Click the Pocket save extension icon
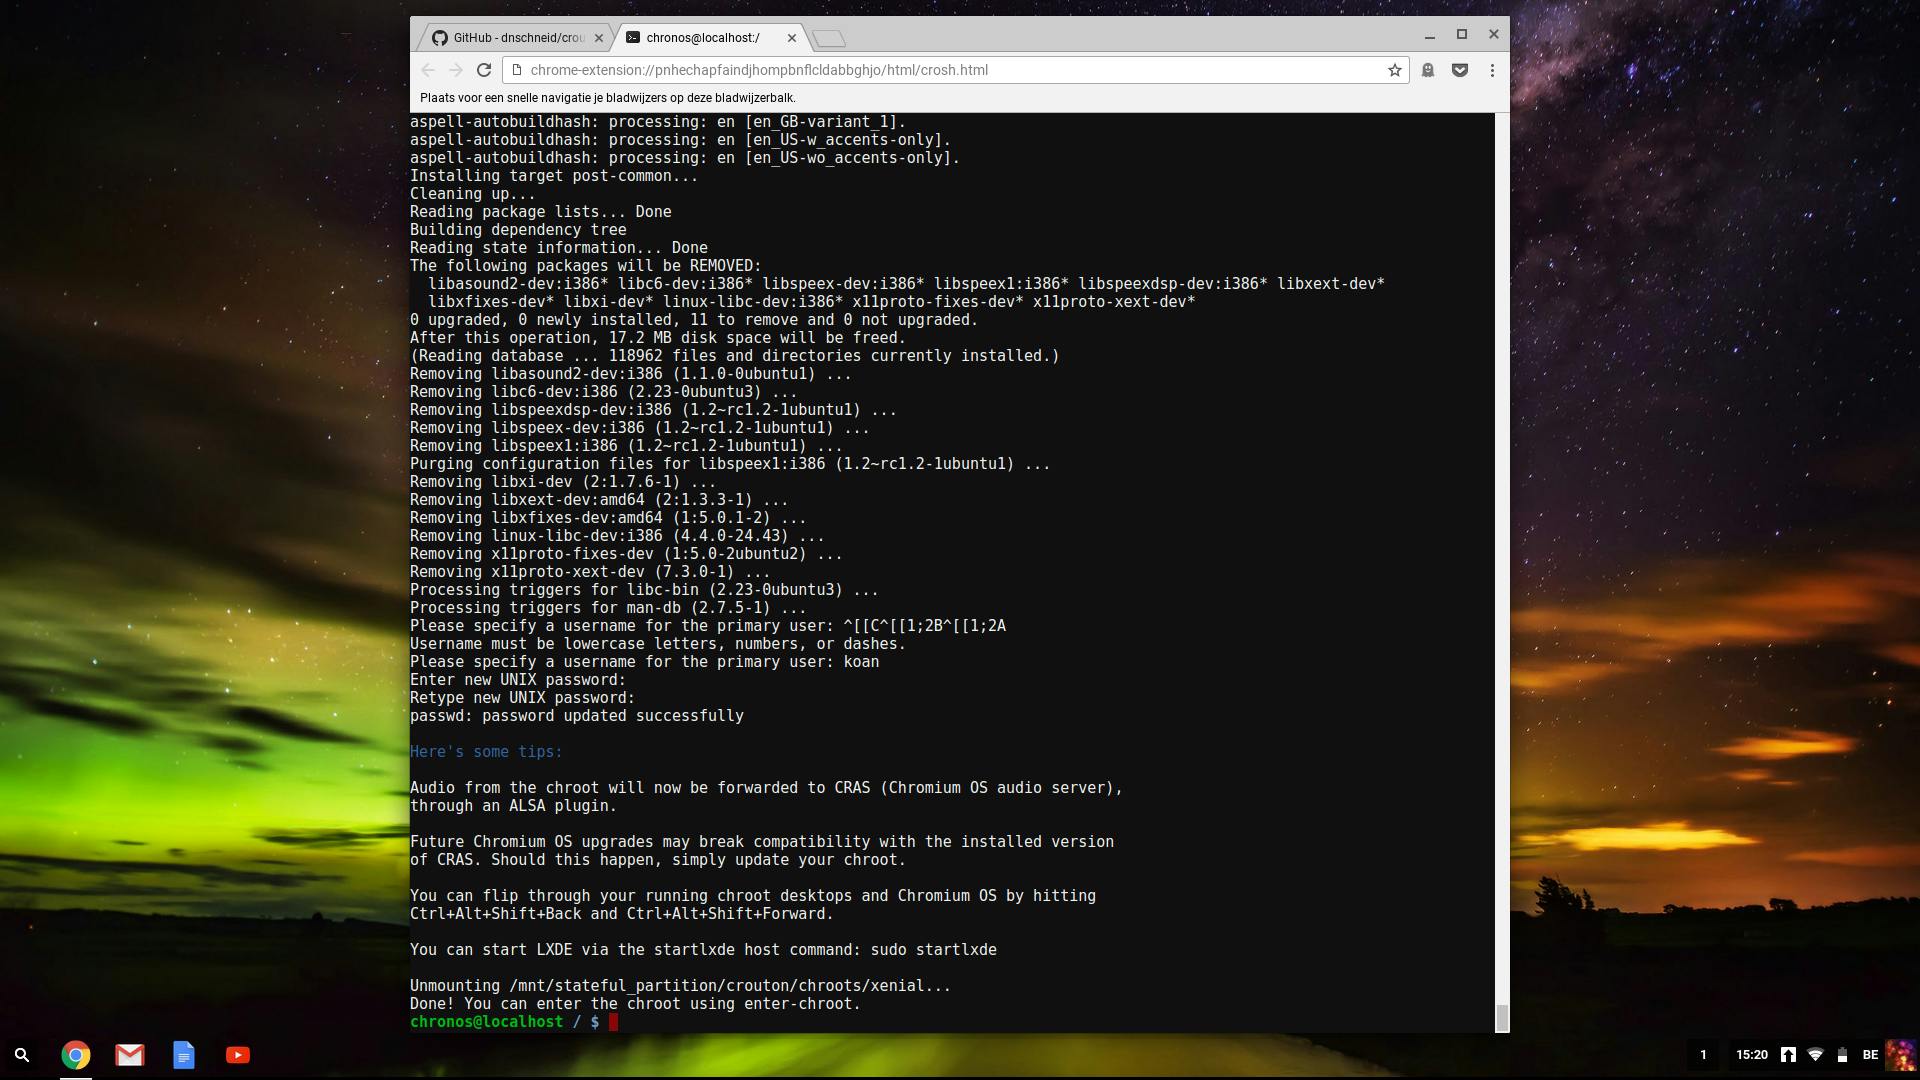 (1460, 70)
